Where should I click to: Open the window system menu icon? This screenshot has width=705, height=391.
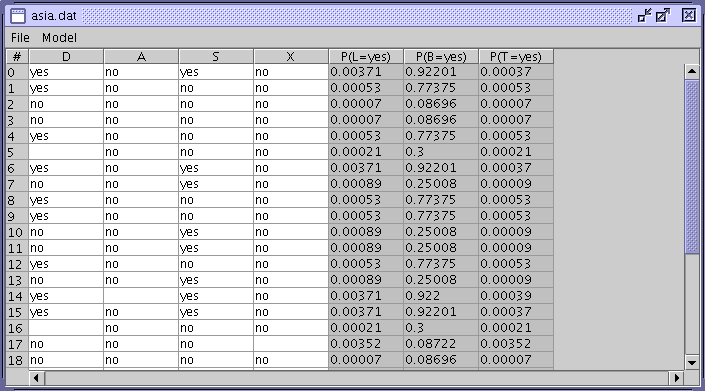[18, 16]
